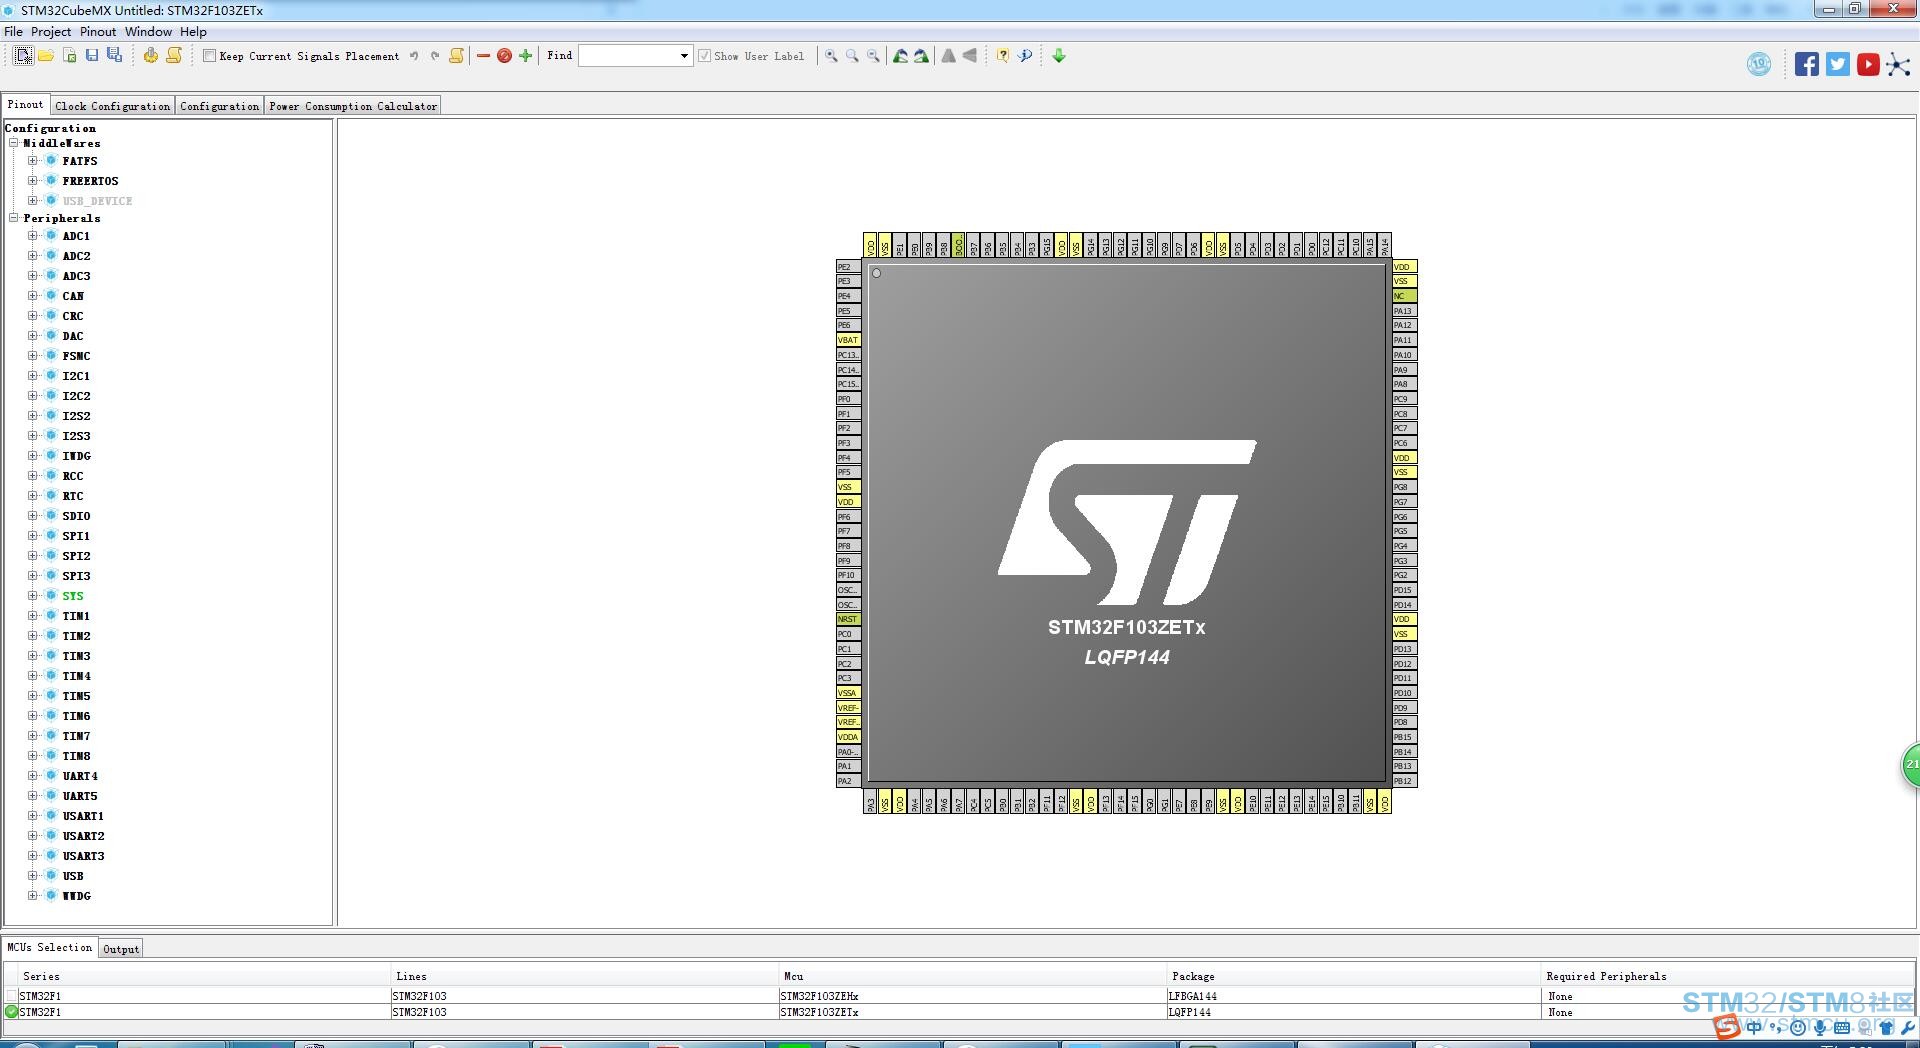Click the Required Peripherals column header
The image size is (1920, 1048).
click(1728, 976)
